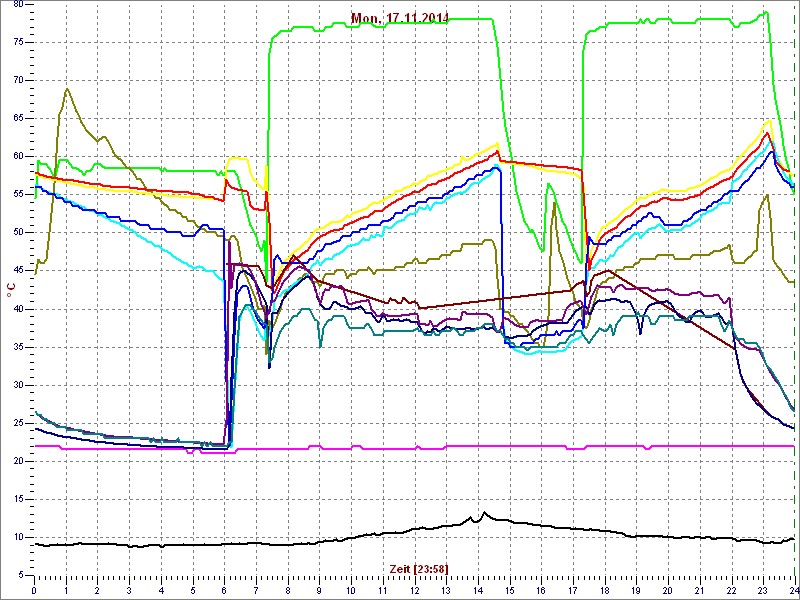Click hour 19 on the time axis

click(636, 590)
